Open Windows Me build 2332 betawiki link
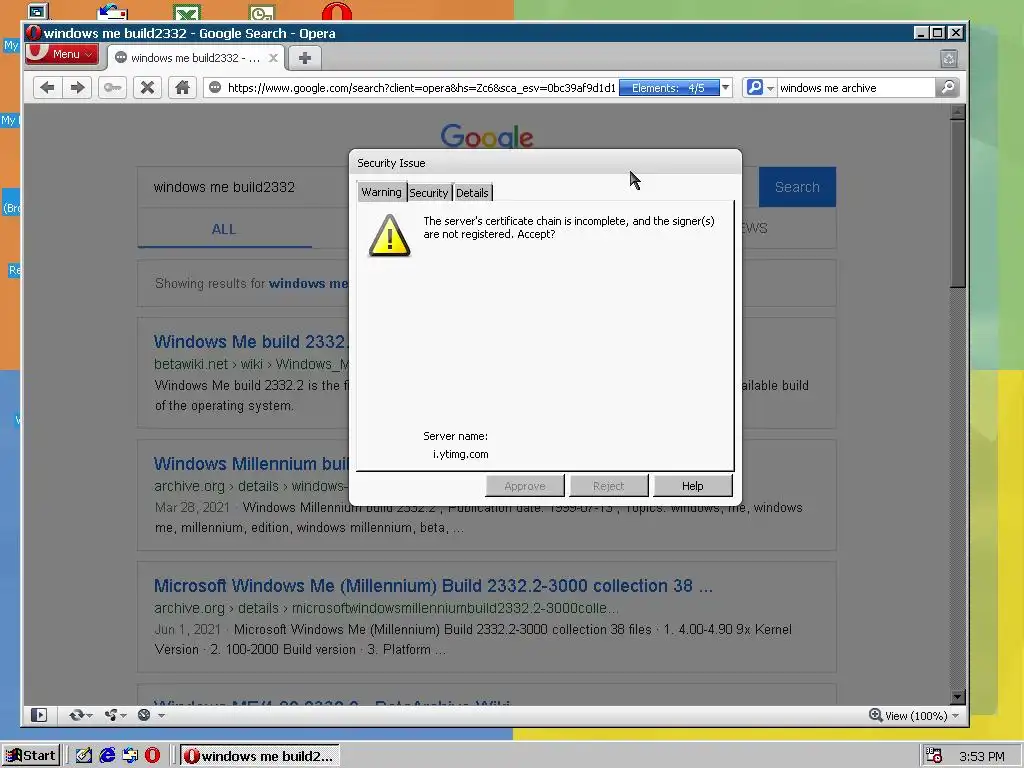The height and width of the screenshot is (768, 1024). click(251, 342)
